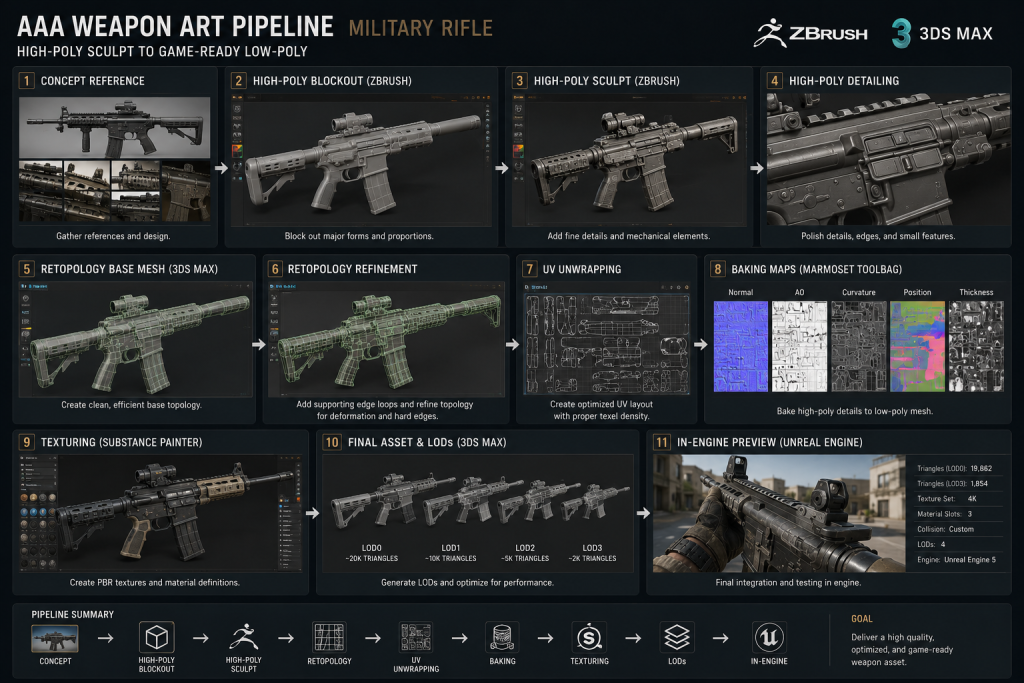Viewport: 1024px width, 683px height.
Task: Click the In-Engine Unreal logo icon
Action: point(769,637)
